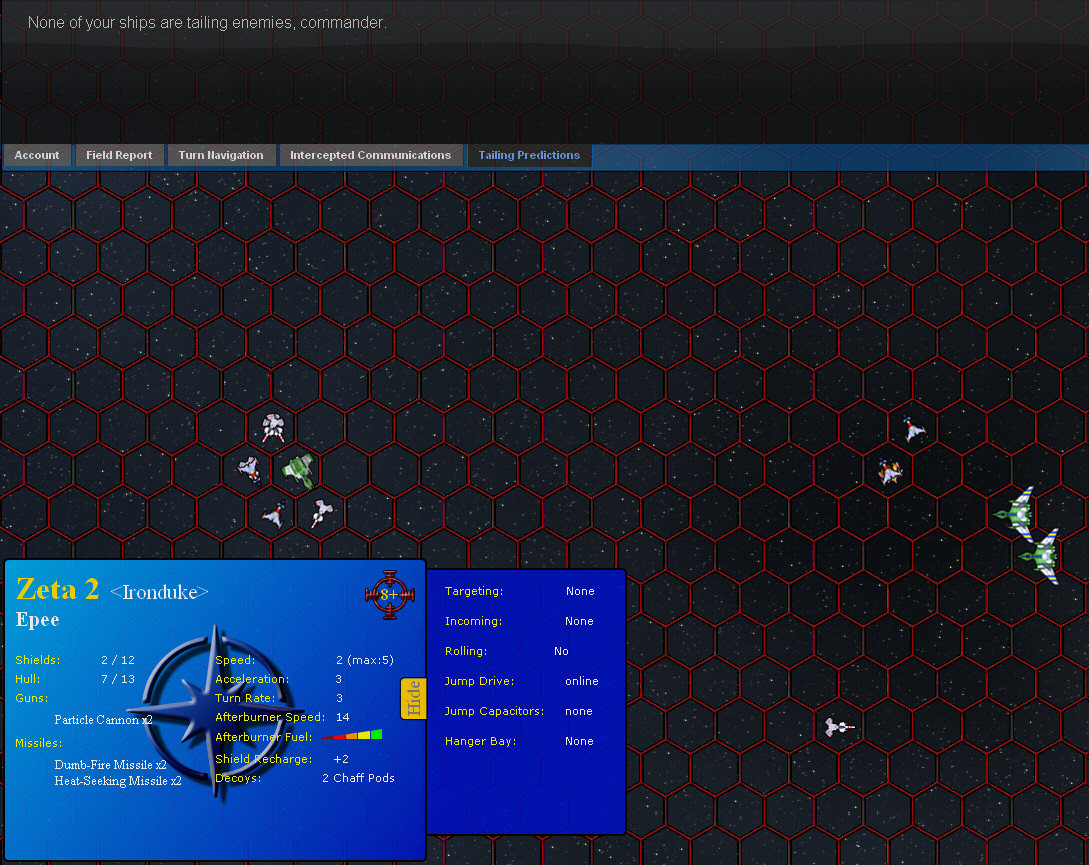Switch to the Field Report tab

click(119, 155)
